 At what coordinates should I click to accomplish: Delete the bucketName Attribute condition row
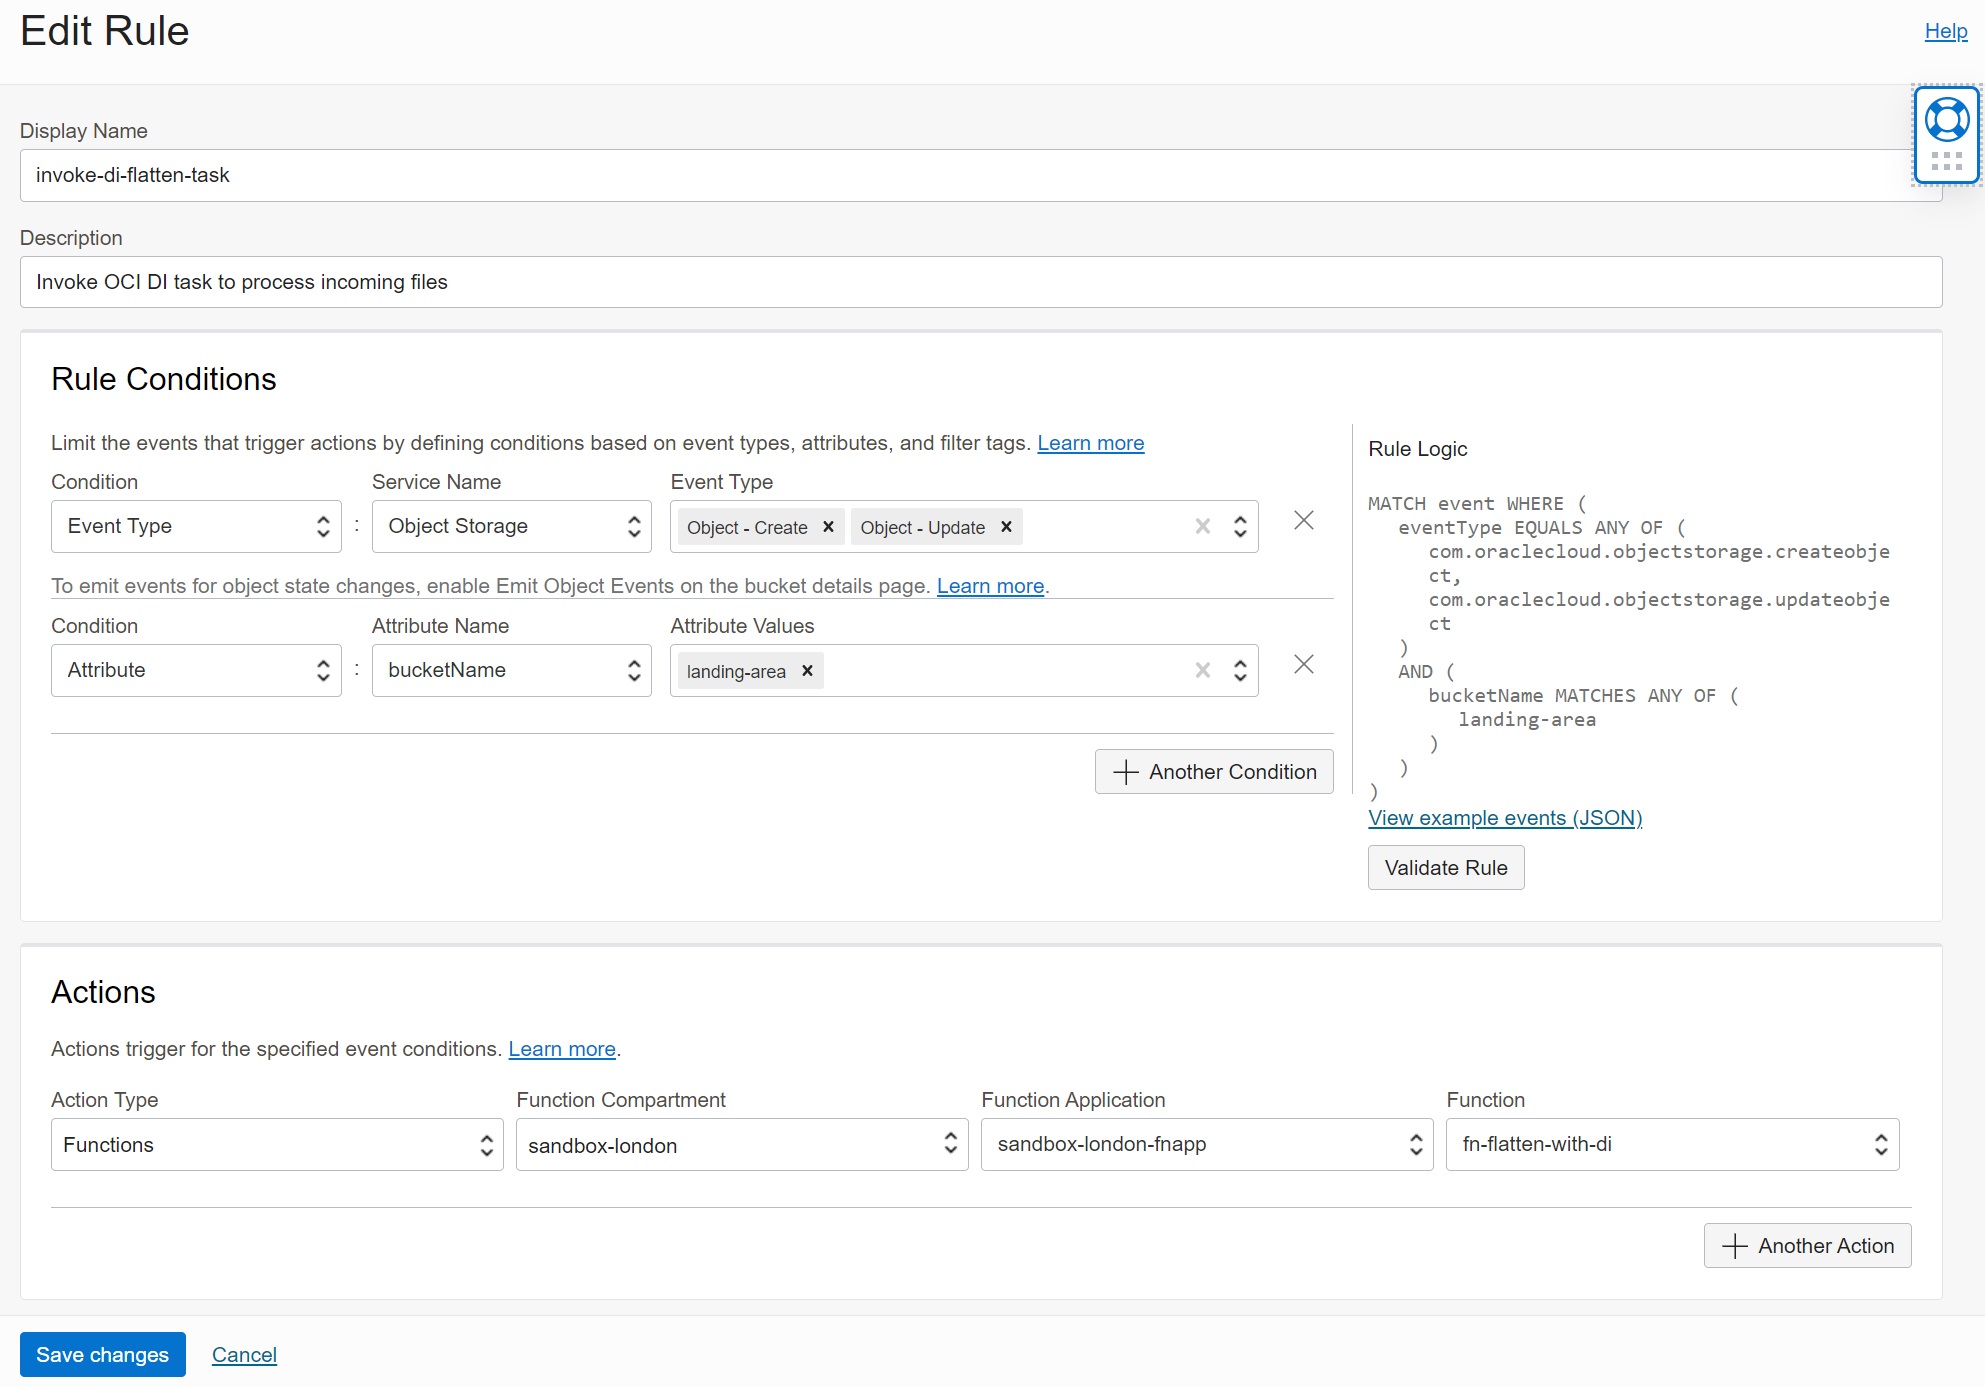[1303, 664]
